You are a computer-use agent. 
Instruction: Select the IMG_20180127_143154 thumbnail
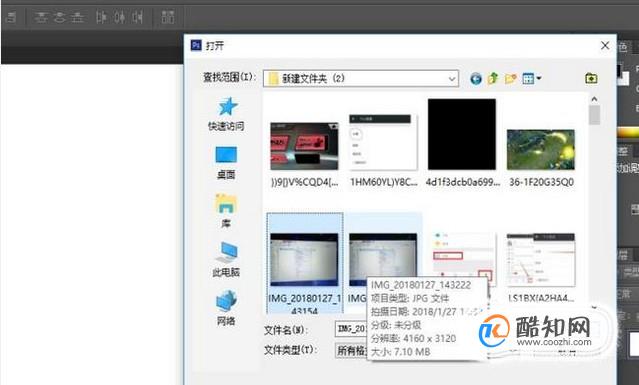point(304,263)
